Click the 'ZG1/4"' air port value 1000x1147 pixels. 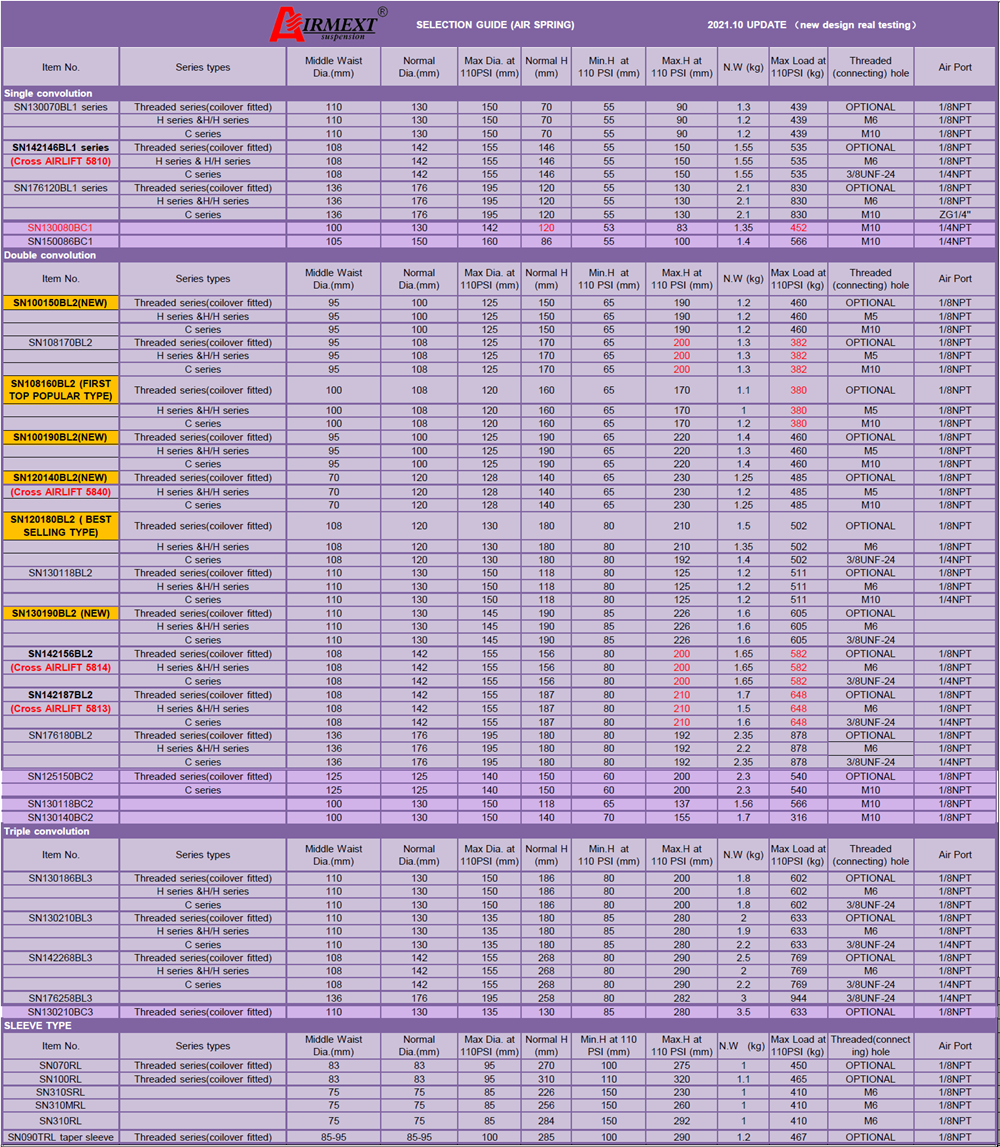pos(955,215)
